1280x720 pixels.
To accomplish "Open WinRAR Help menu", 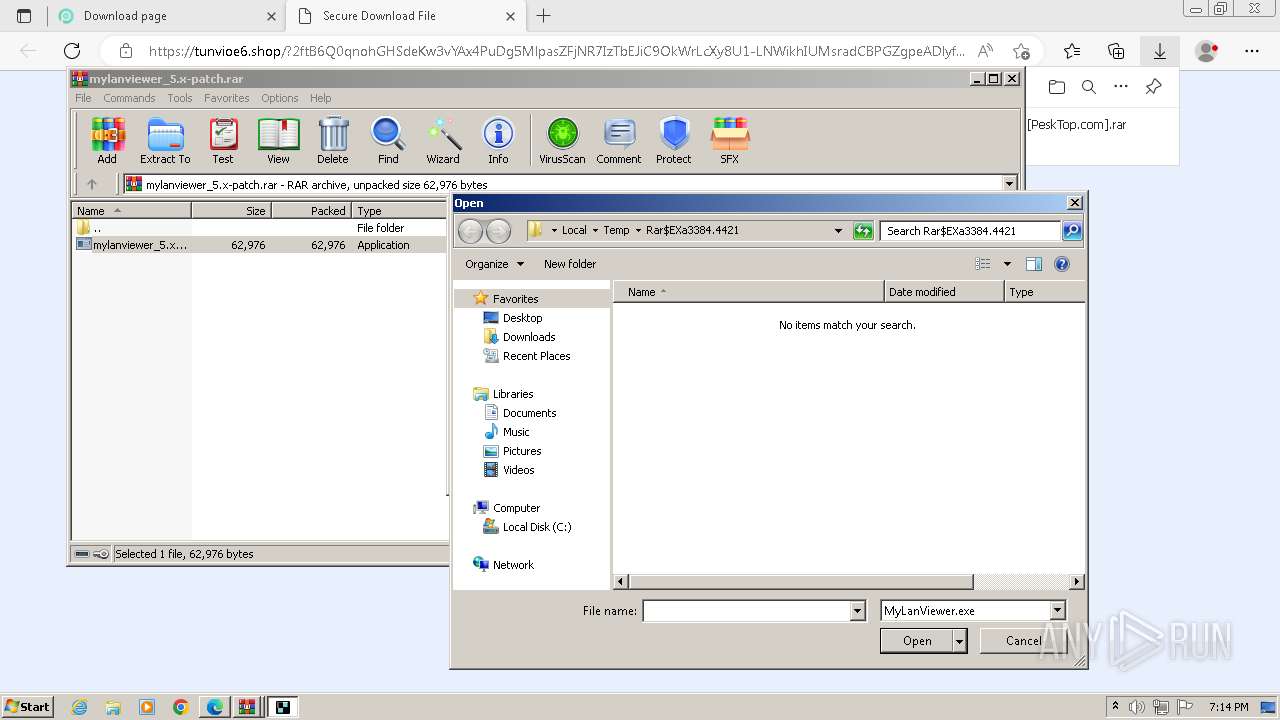I will 320,98.
